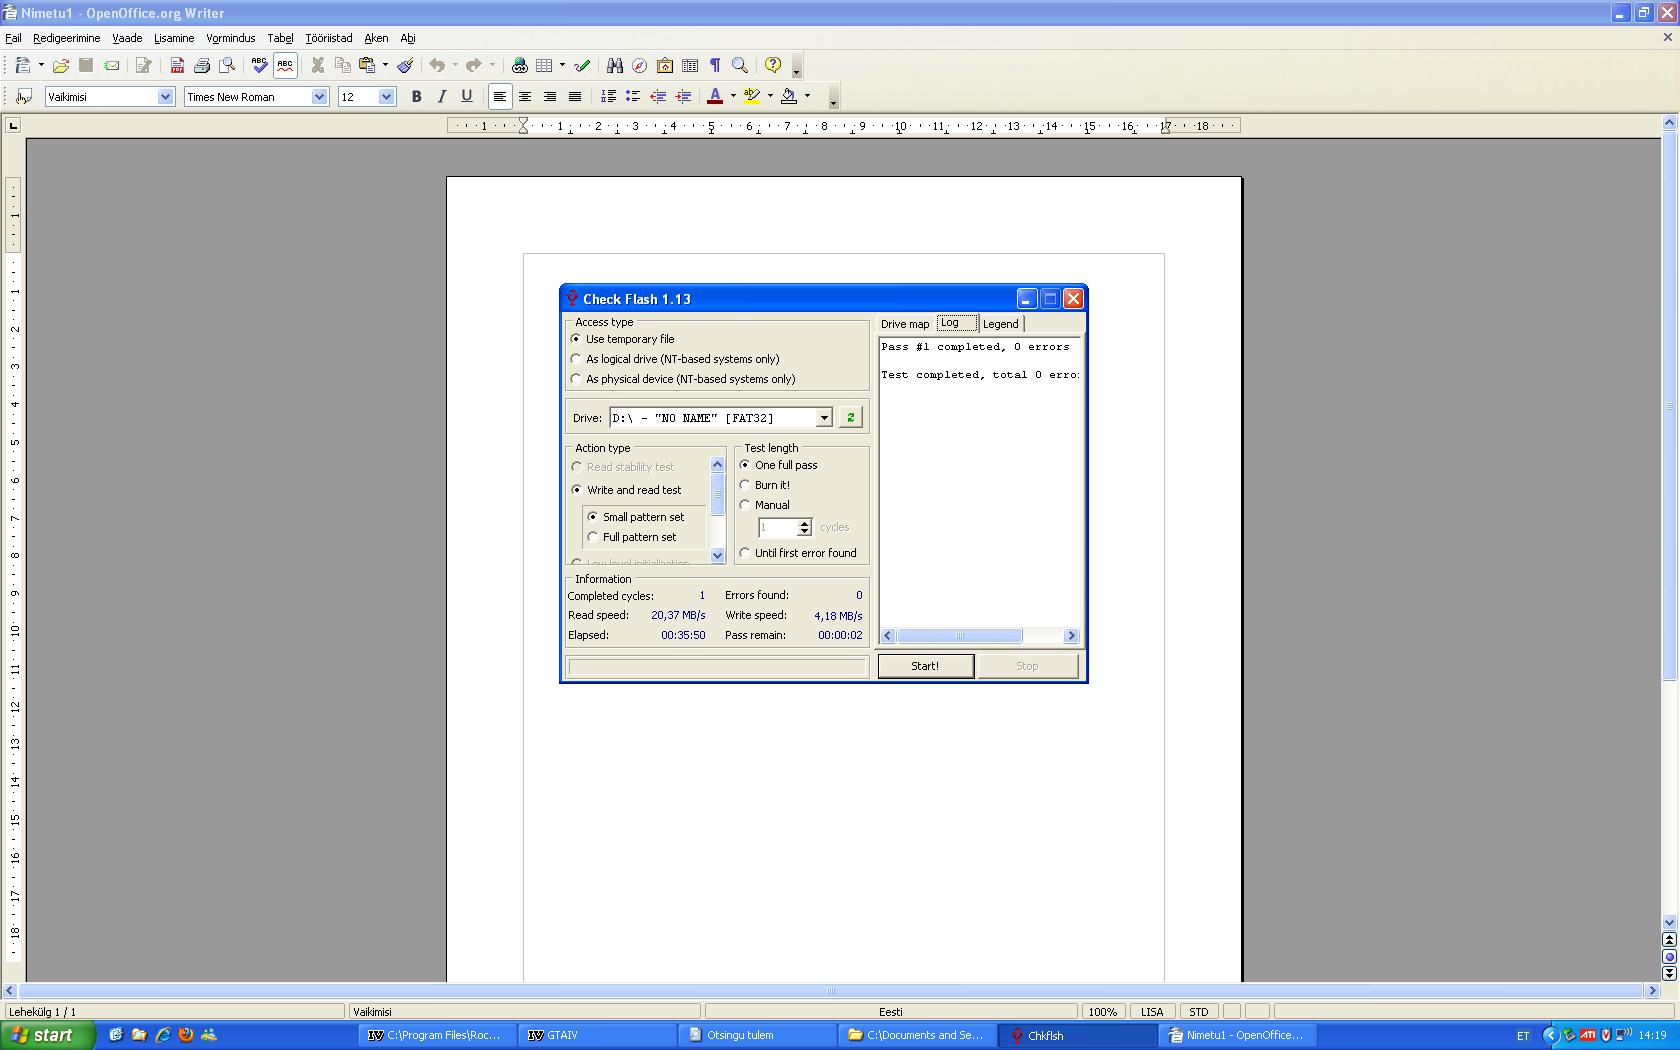
Task: Open the Highlighting color dropdown arrow
Action: [x=770, y=97]
